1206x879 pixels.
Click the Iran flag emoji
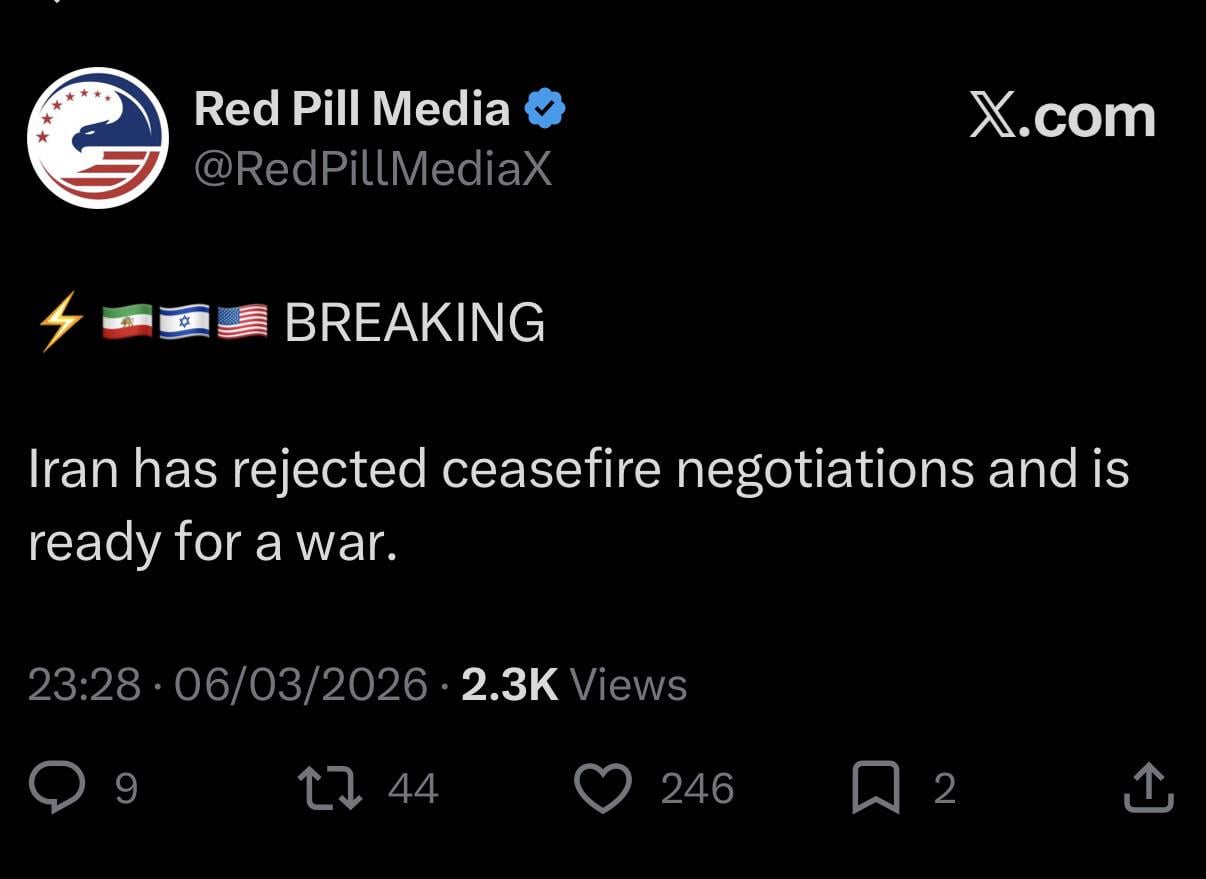tap(127, 323)
